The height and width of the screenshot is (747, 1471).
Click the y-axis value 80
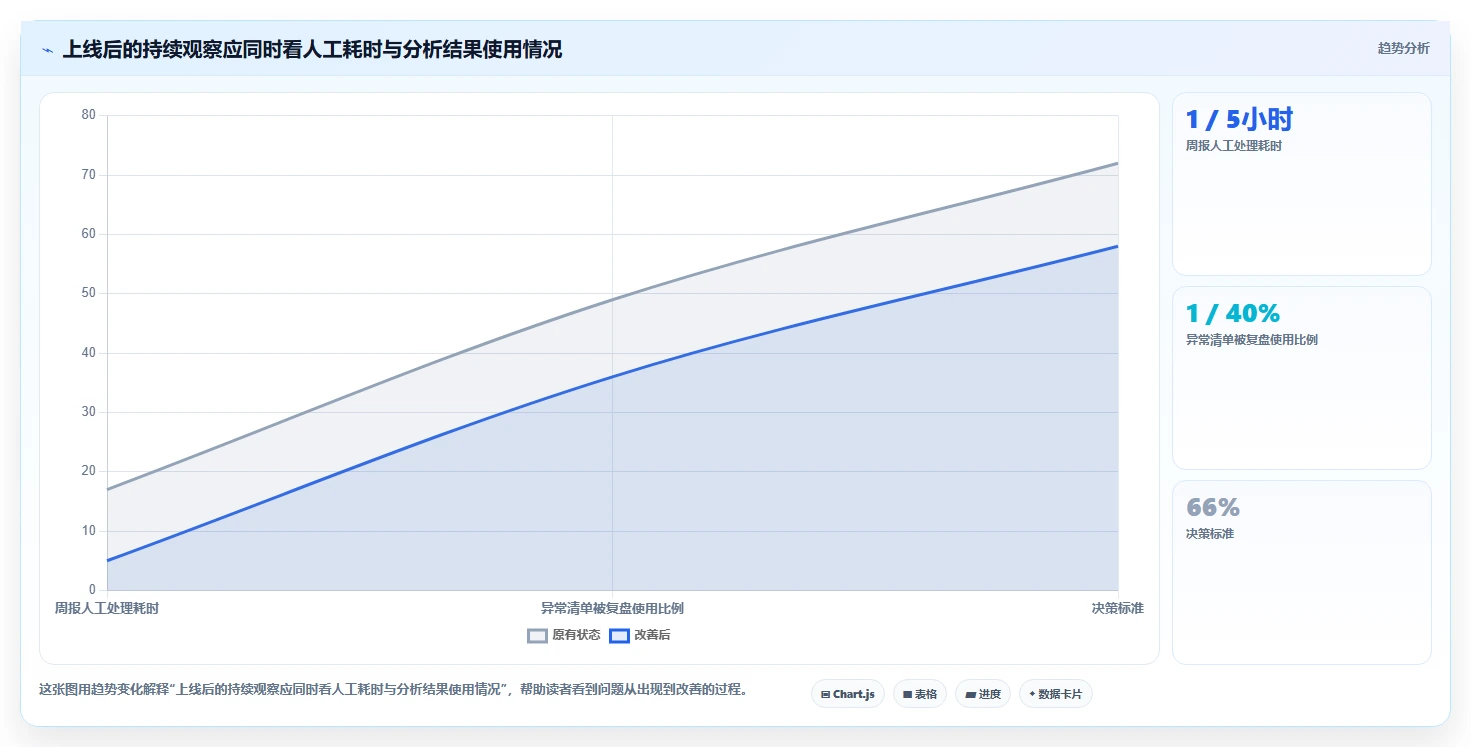89,115
